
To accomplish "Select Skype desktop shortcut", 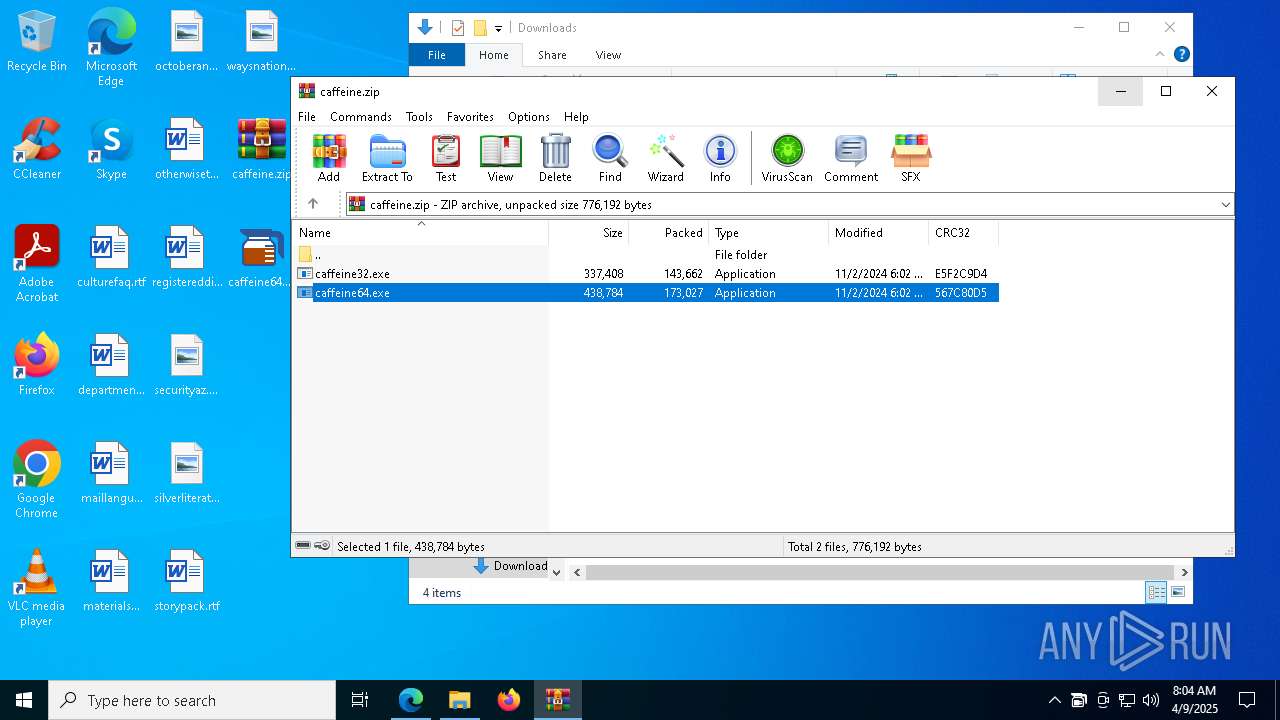I will click(x=111, y=150).
